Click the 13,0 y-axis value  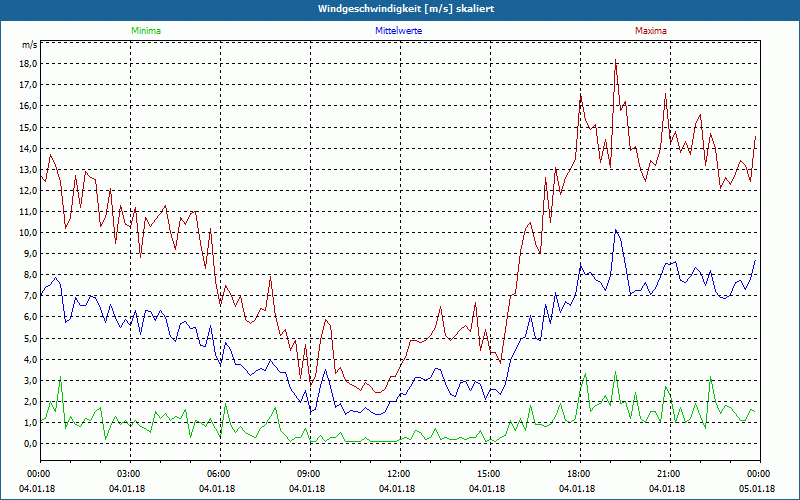pyautogui.click(x=29, y=169)
